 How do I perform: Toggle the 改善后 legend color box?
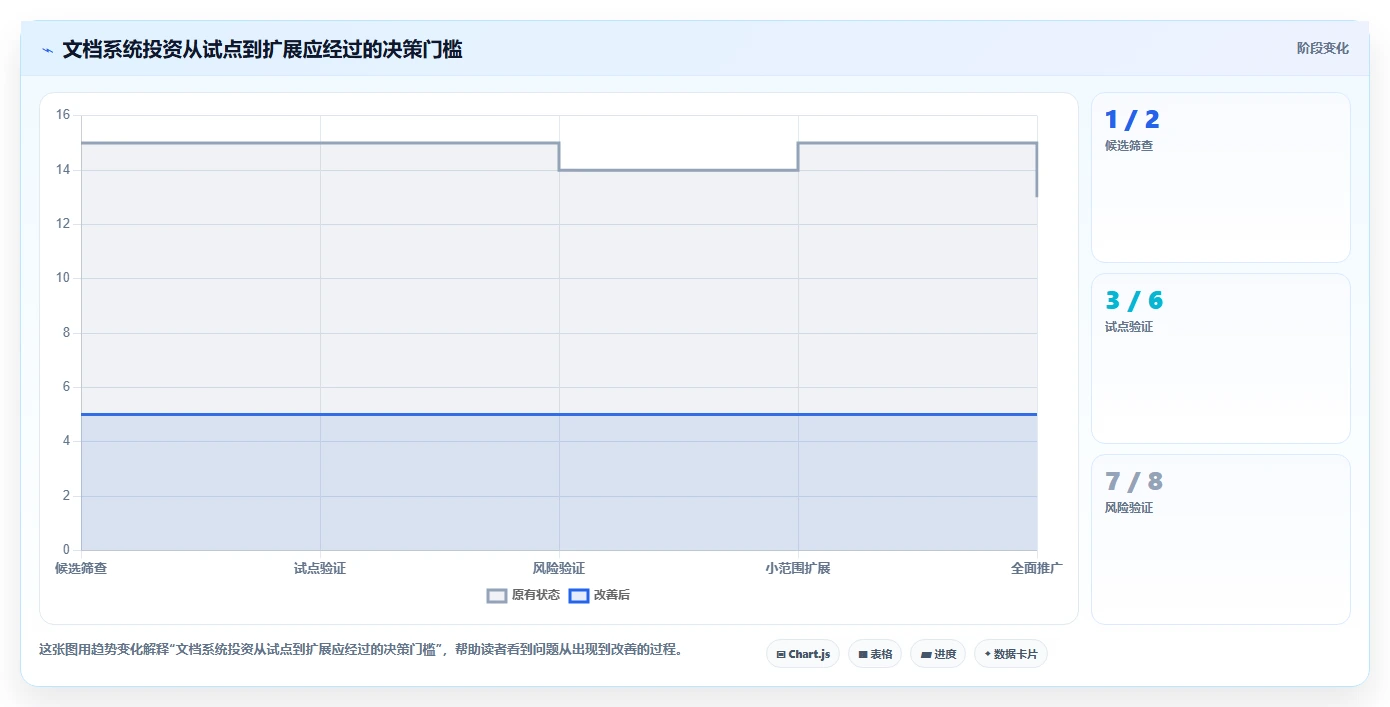[x=579, y=595]
